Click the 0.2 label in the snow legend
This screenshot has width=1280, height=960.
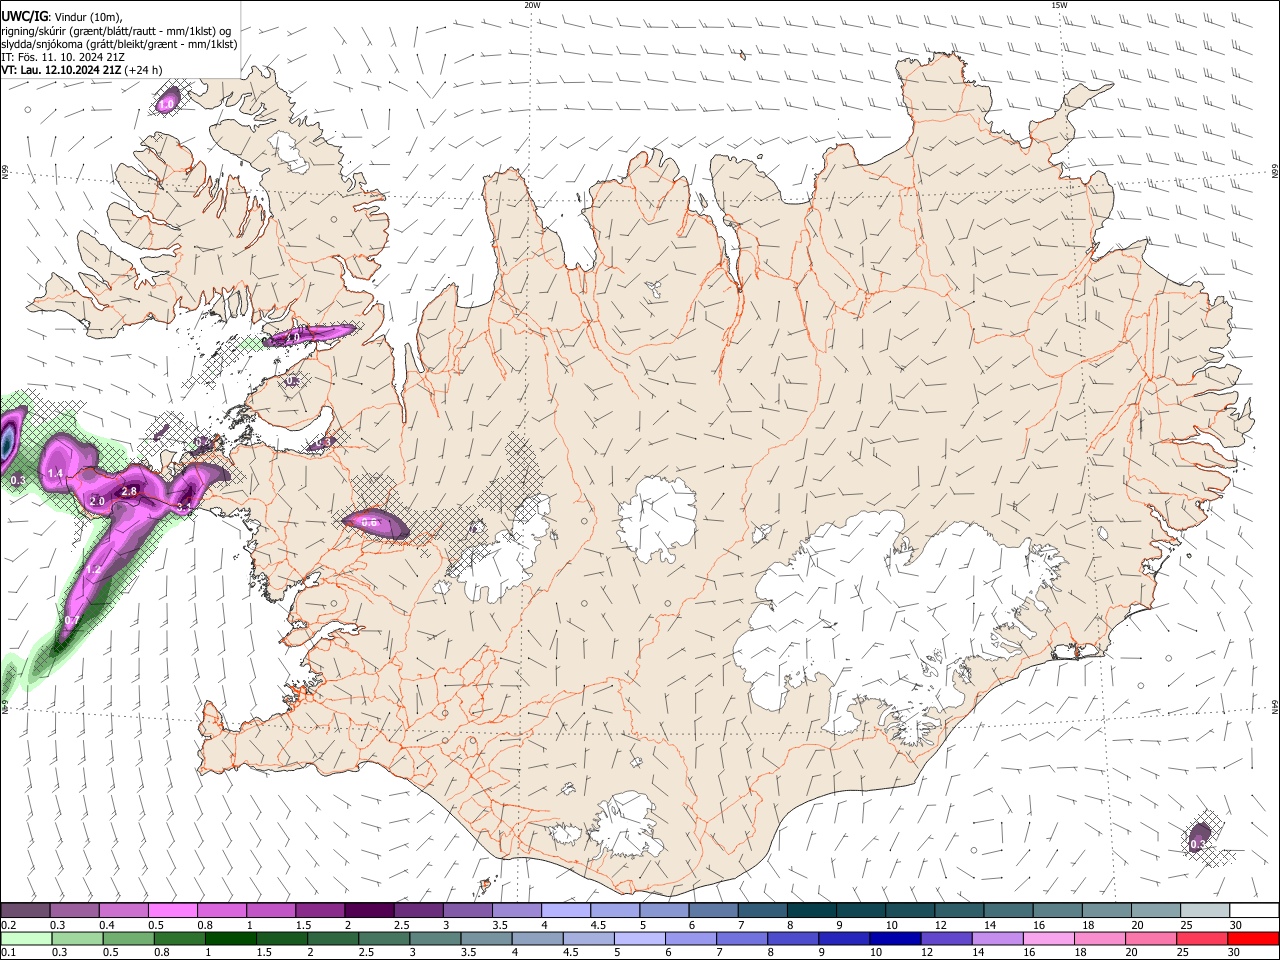tap(9, 925)
